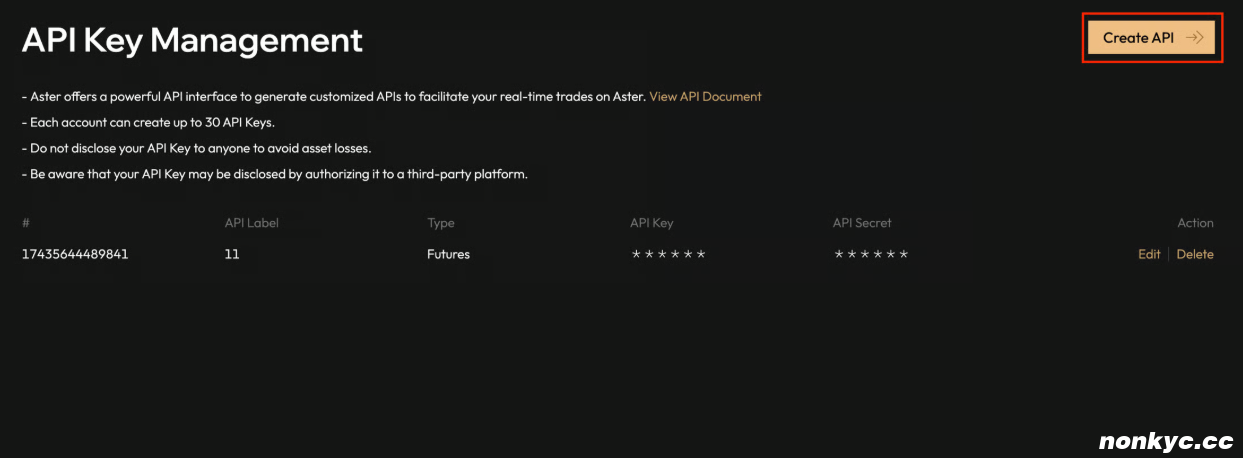Click the API Key Management heading

click(x=192, y=40)
